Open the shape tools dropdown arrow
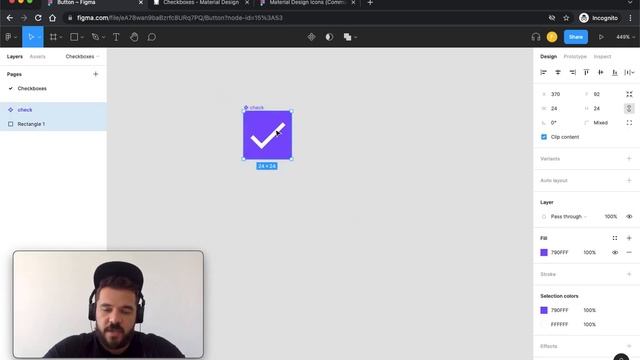 [82, 38]
